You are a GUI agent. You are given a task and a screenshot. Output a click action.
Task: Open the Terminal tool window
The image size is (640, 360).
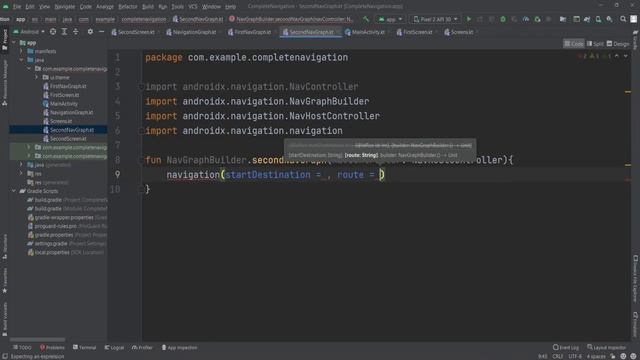coord(84,347)
